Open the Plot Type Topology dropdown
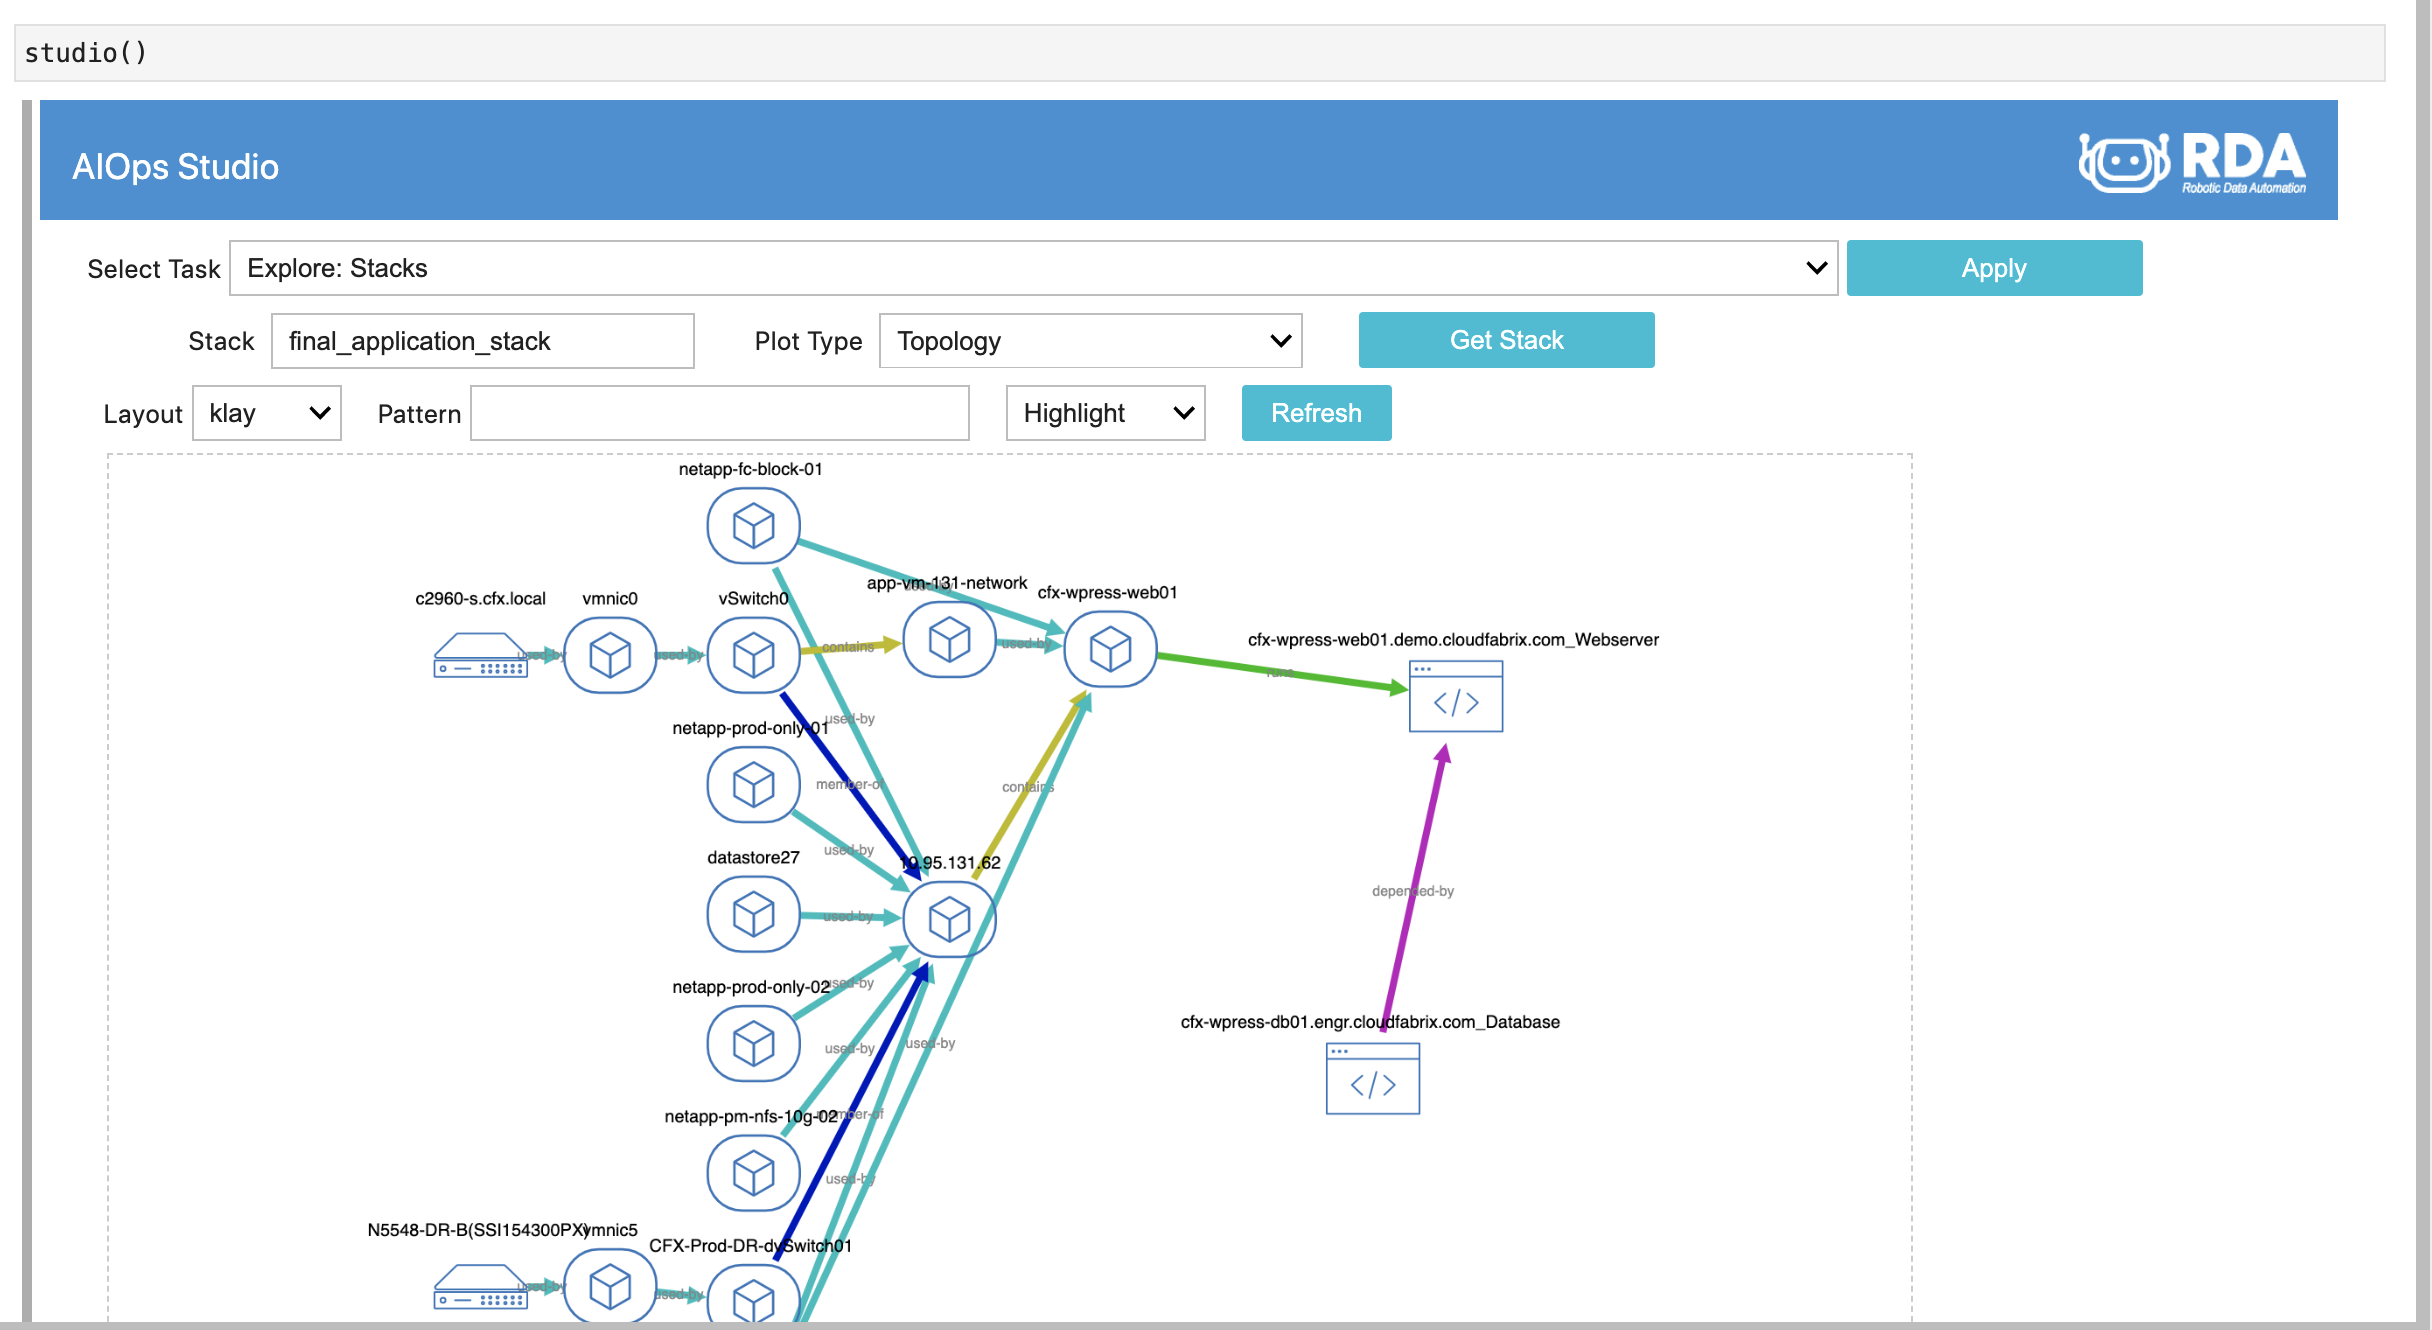The height and width of the screenshot is (1330, 2432). pos(1090,341)
